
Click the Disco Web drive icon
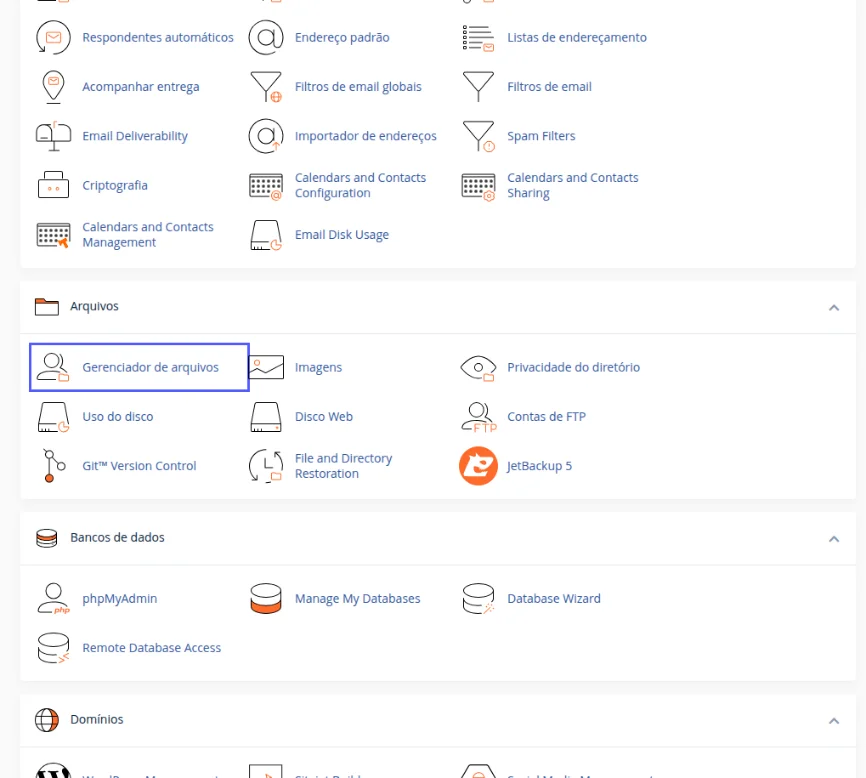[x=266, y=417]
